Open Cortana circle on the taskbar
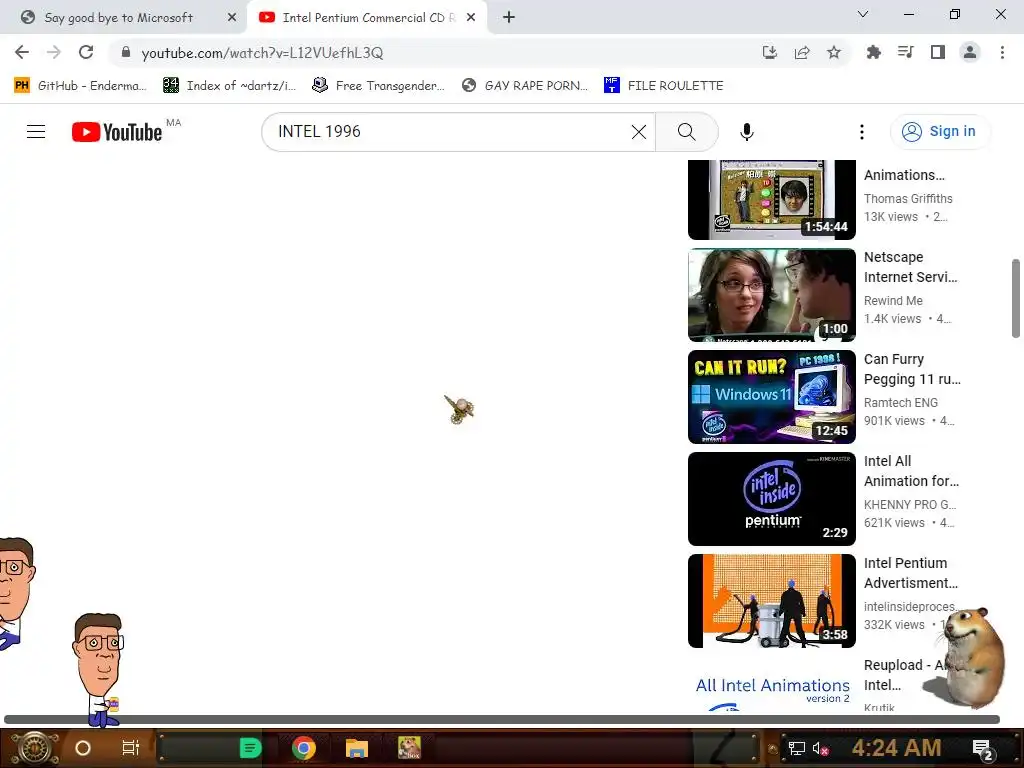The width and height of the screenshot is (1024, 768). (83, 748)
